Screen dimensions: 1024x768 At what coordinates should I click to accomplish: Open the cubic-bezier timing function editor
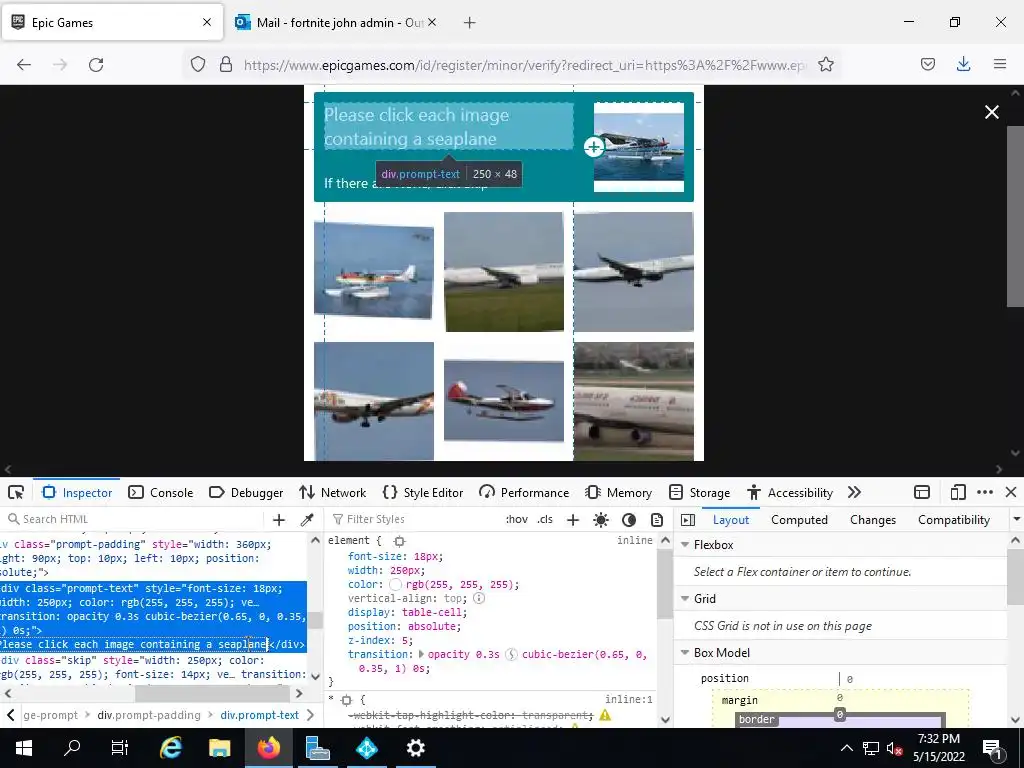tap(511, 654)
